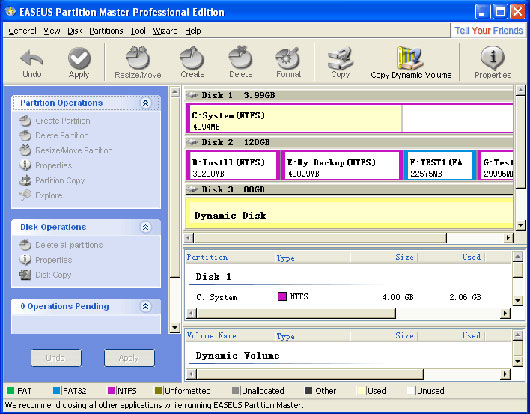The image size is (530, 414).
Task: Click the left sidebar scroll down arrow
Action: [x=175, y=327]
